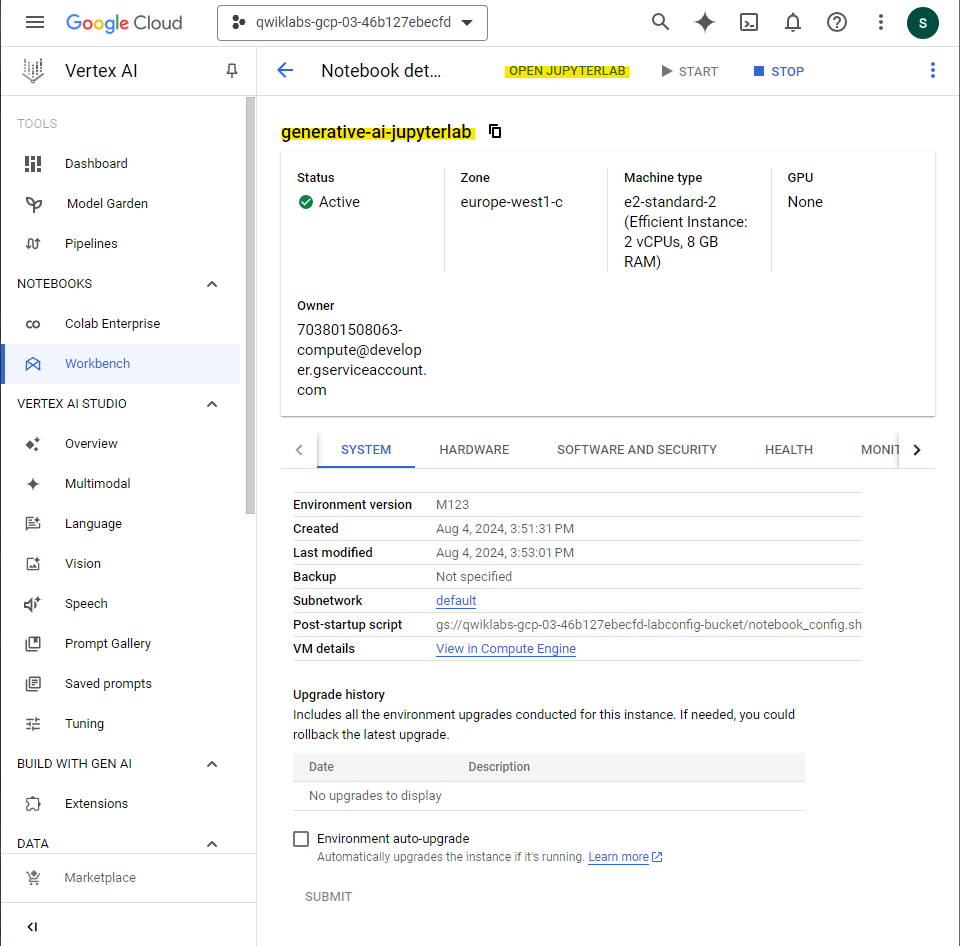Click the Active status text
Image resolution: width=960 pixels, height=946 pixels.
[339, 202]
